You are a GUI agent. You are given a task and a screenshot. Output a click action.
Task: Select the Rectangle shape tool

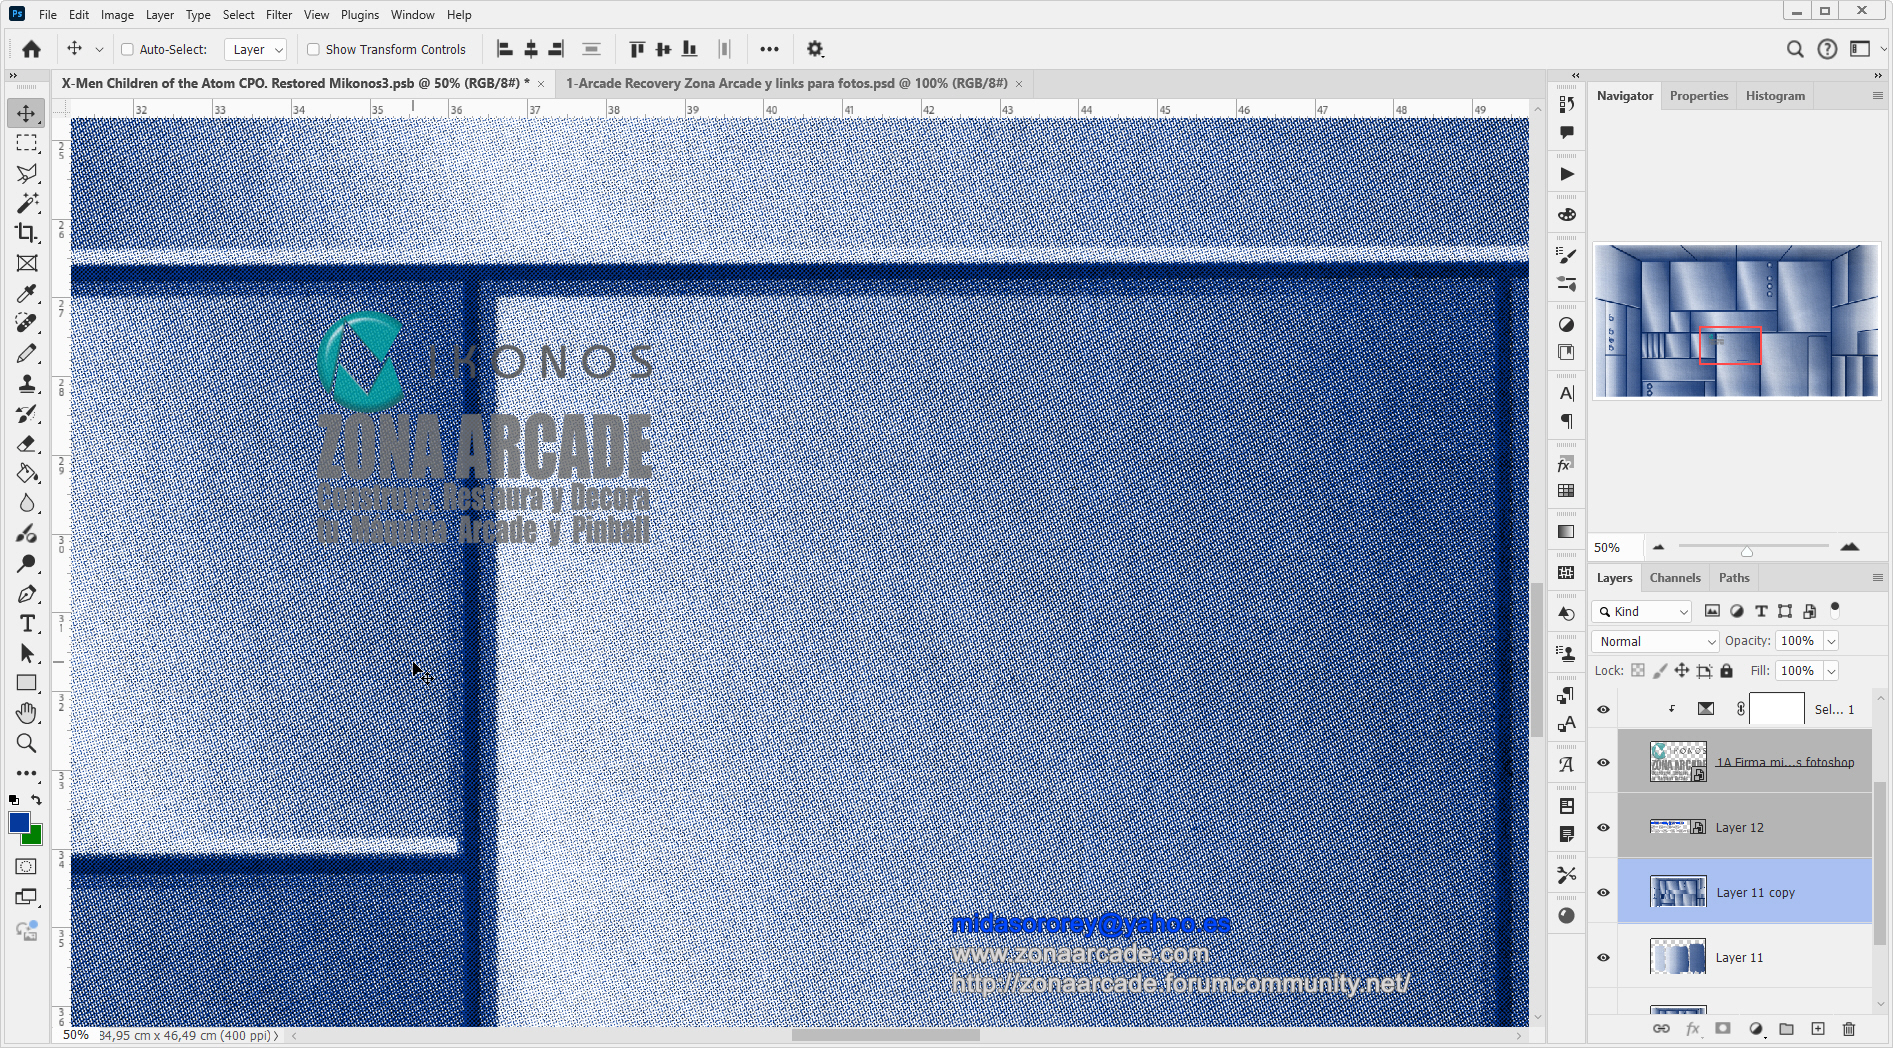click(27, 683)
